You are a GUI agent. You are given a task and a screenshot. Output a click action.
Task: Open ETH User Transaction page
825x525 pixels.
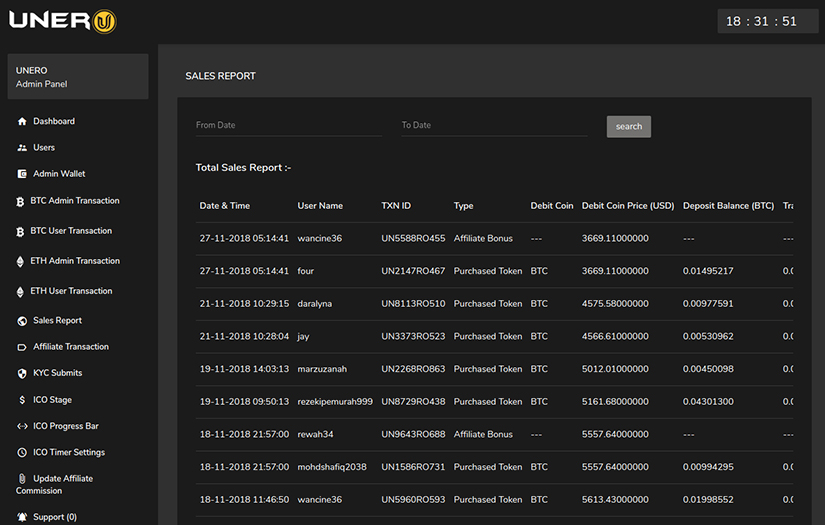point(71,290)
